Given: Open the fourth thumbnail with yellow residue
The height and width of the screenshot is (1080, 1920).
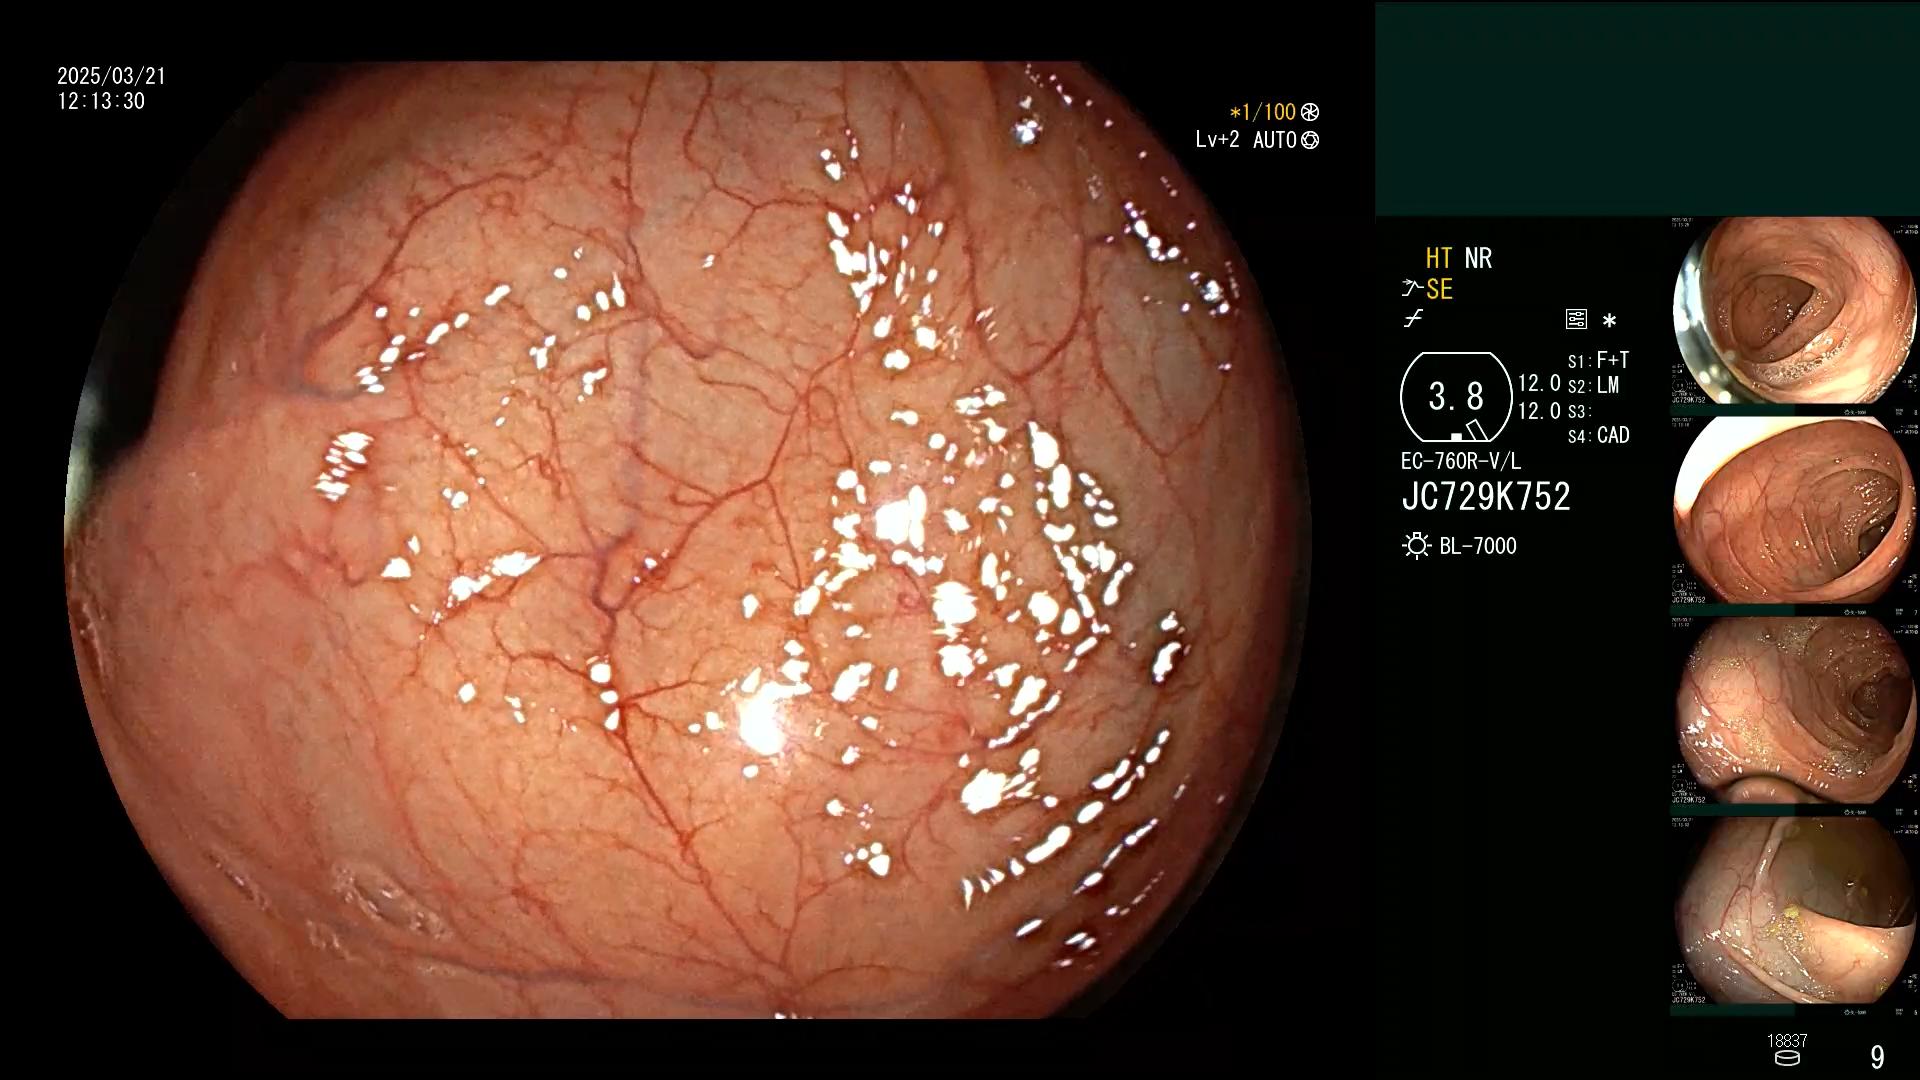Looking at the screenshot, I should click(1794, 911).
